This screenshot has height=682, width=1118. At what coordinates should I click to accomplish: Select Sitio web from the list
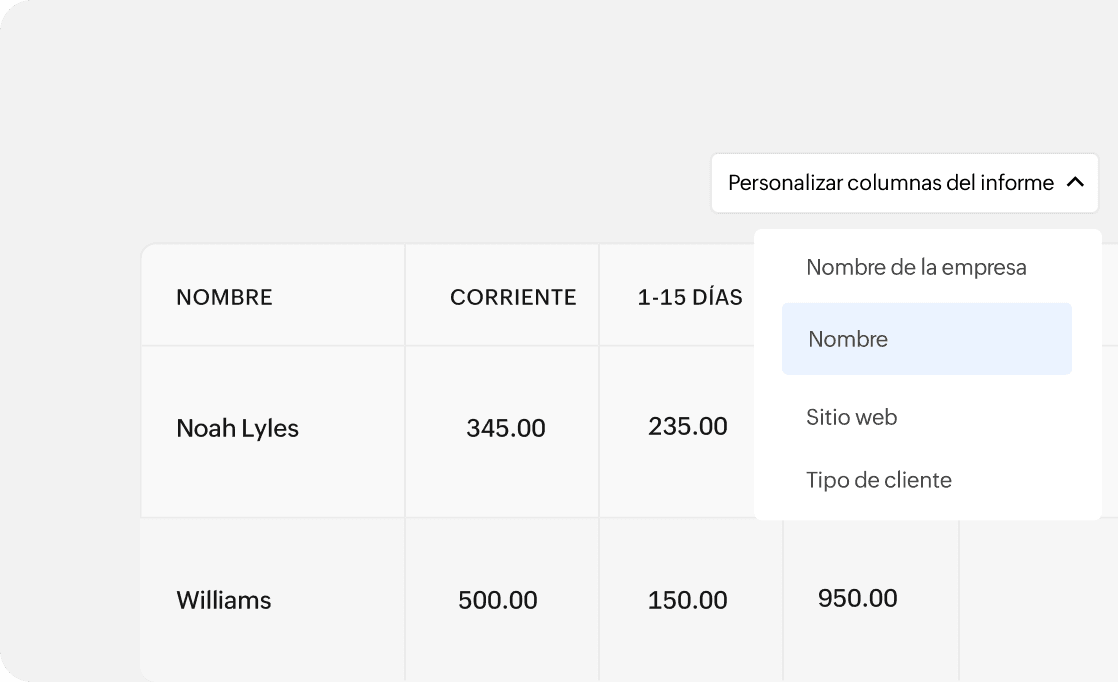(851, 417)
